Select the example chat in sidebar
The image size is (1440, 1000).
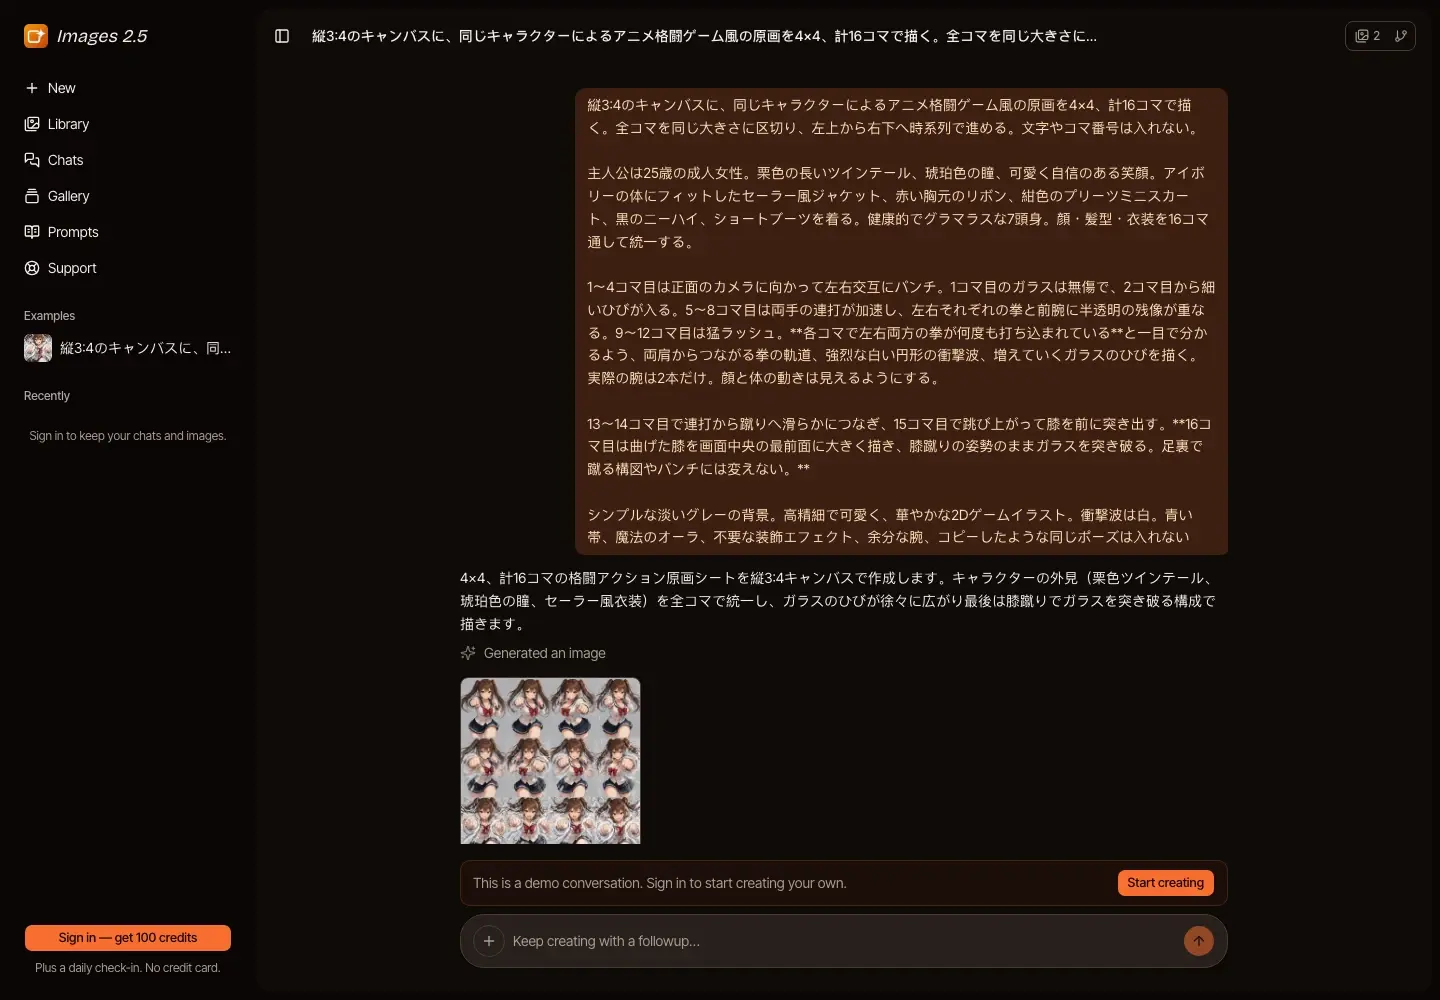pos(128,348)
